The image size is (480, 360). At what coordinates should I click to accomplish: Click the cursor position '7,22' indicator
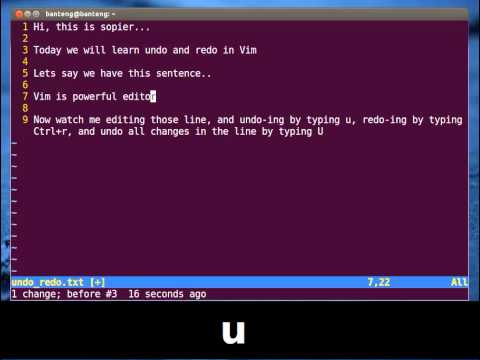point(379,282)
